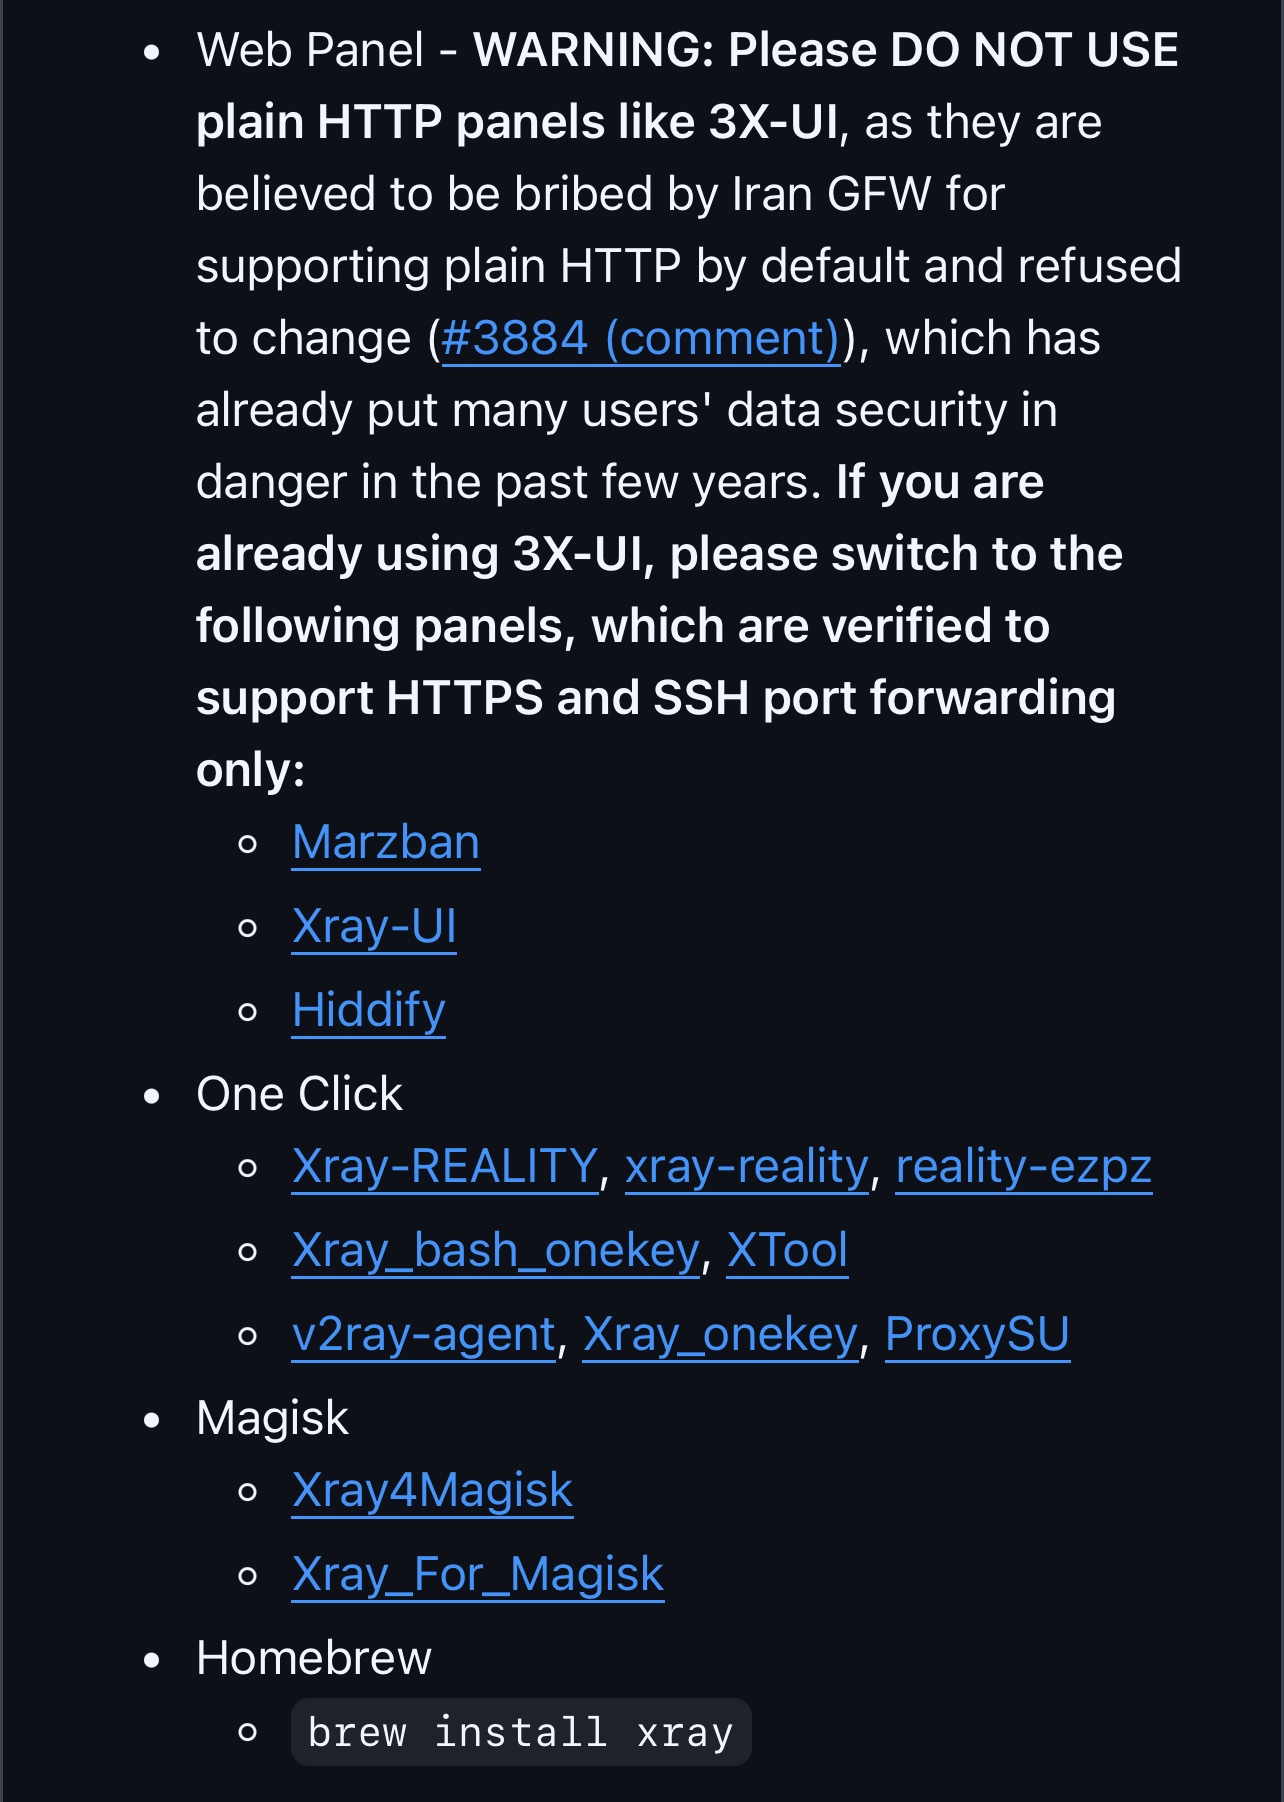Click the bold 3X-UI switch notice
Screen dimensions: 1284x1802
(660, 626)
